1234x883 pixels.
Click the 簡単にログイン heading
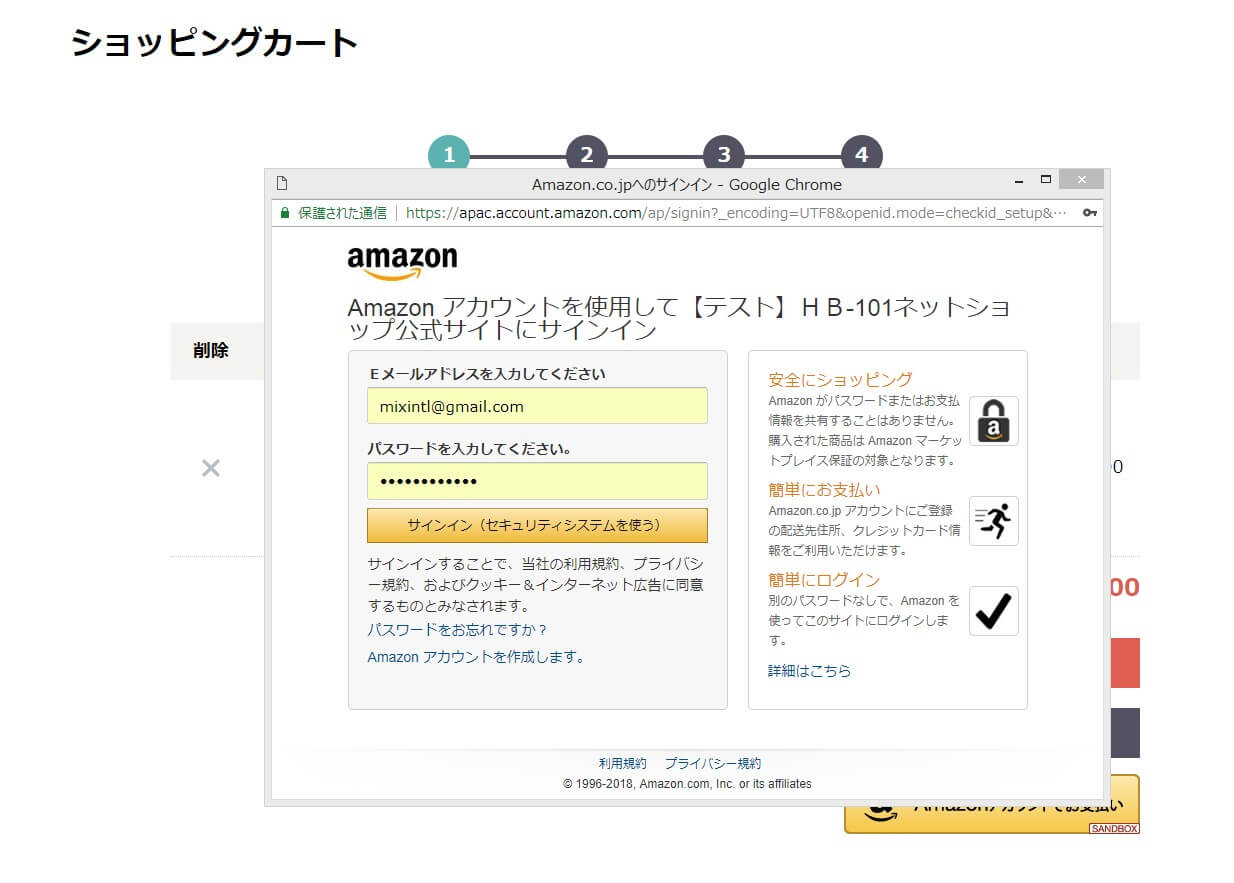tap(824, 580)
